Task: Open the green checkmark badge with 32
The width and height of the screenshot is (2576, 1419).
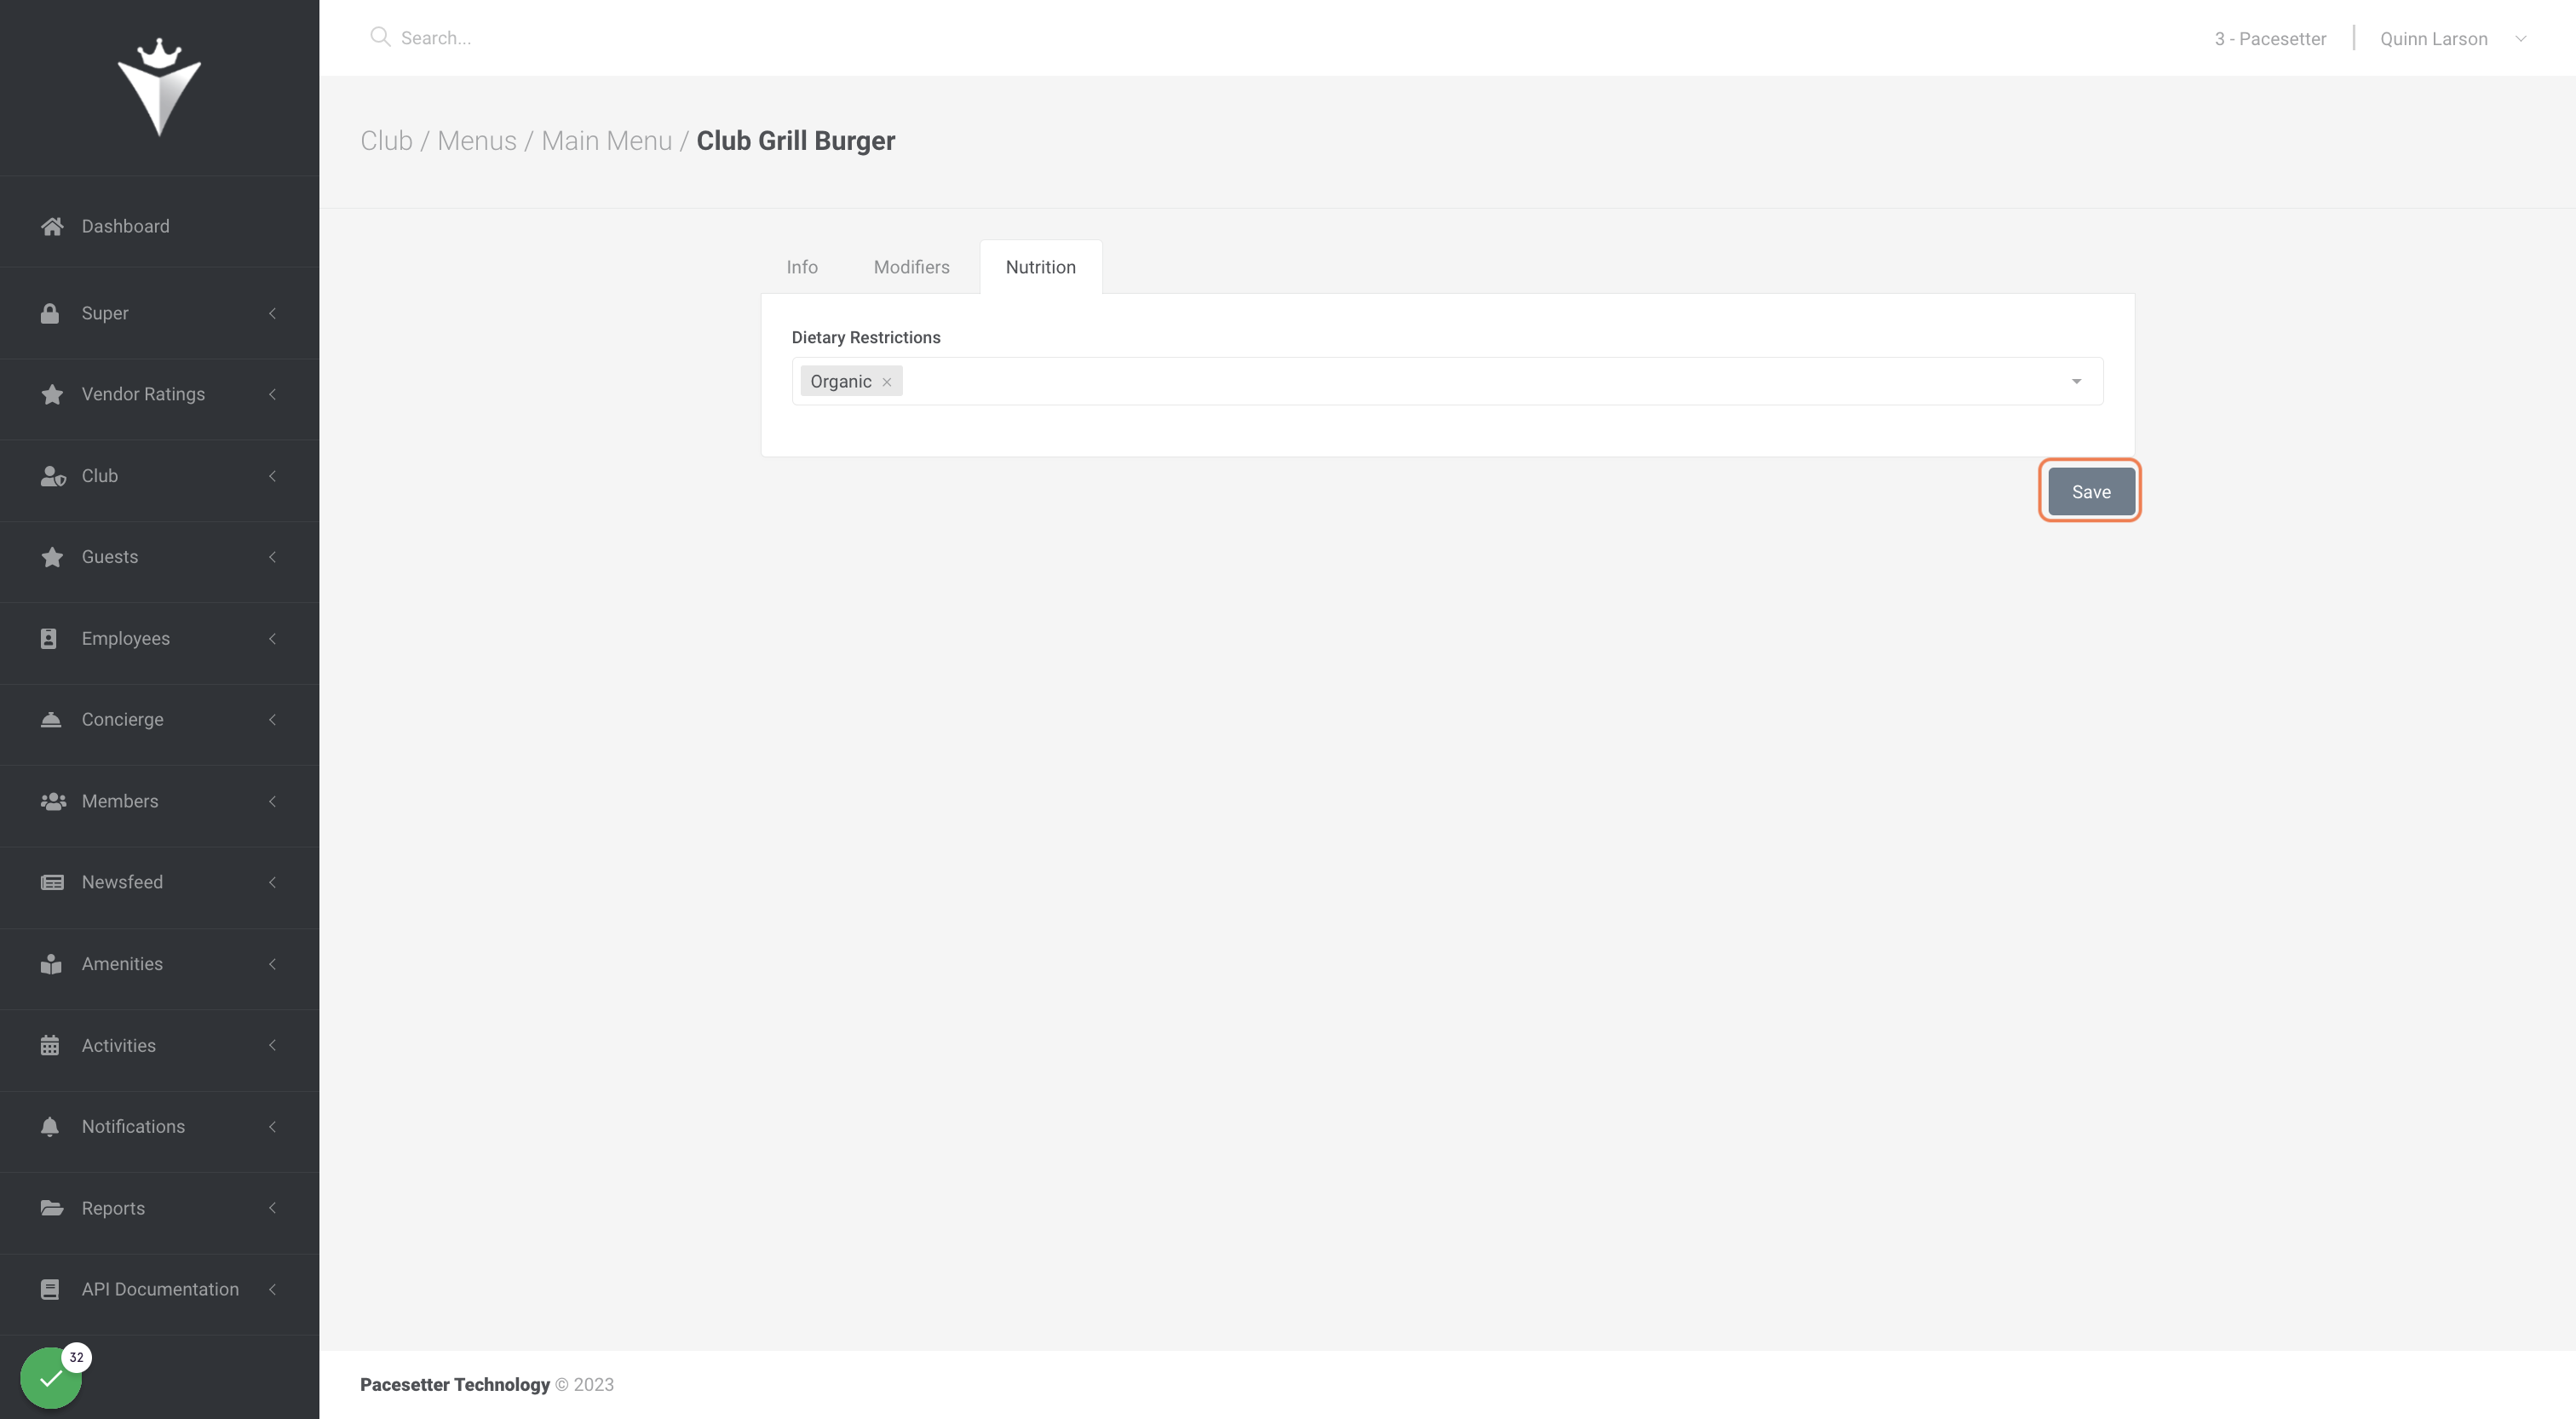Action: pos(52,1378)
